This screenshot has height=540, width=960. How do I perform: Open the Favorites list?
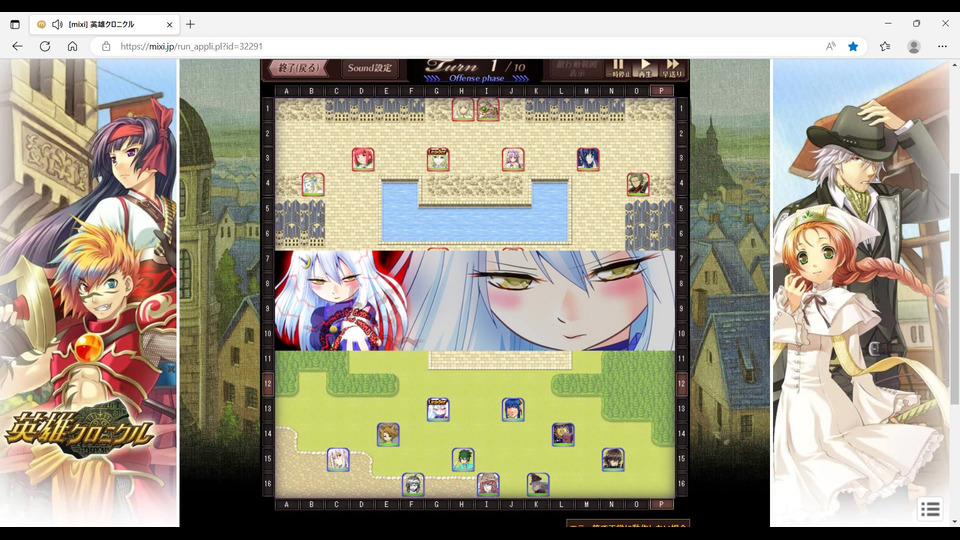pyautogui.click(x=885, y=47)
